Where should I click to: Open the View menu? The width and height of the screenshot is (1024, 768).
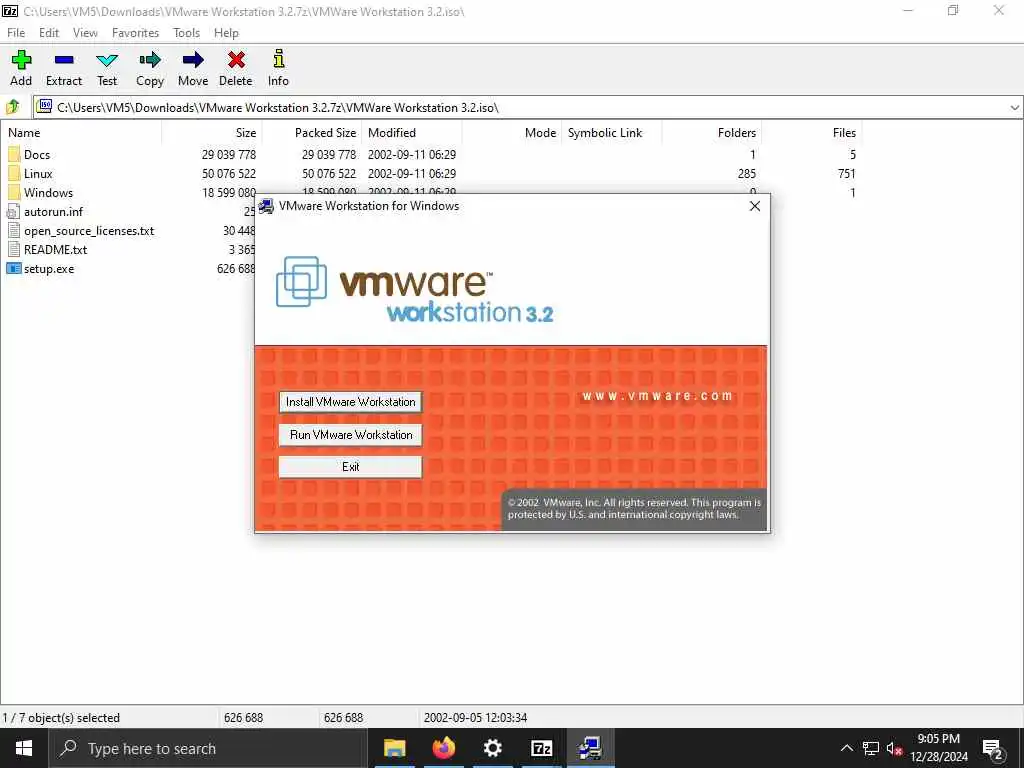pyautogui.click(x=85, y=33)
